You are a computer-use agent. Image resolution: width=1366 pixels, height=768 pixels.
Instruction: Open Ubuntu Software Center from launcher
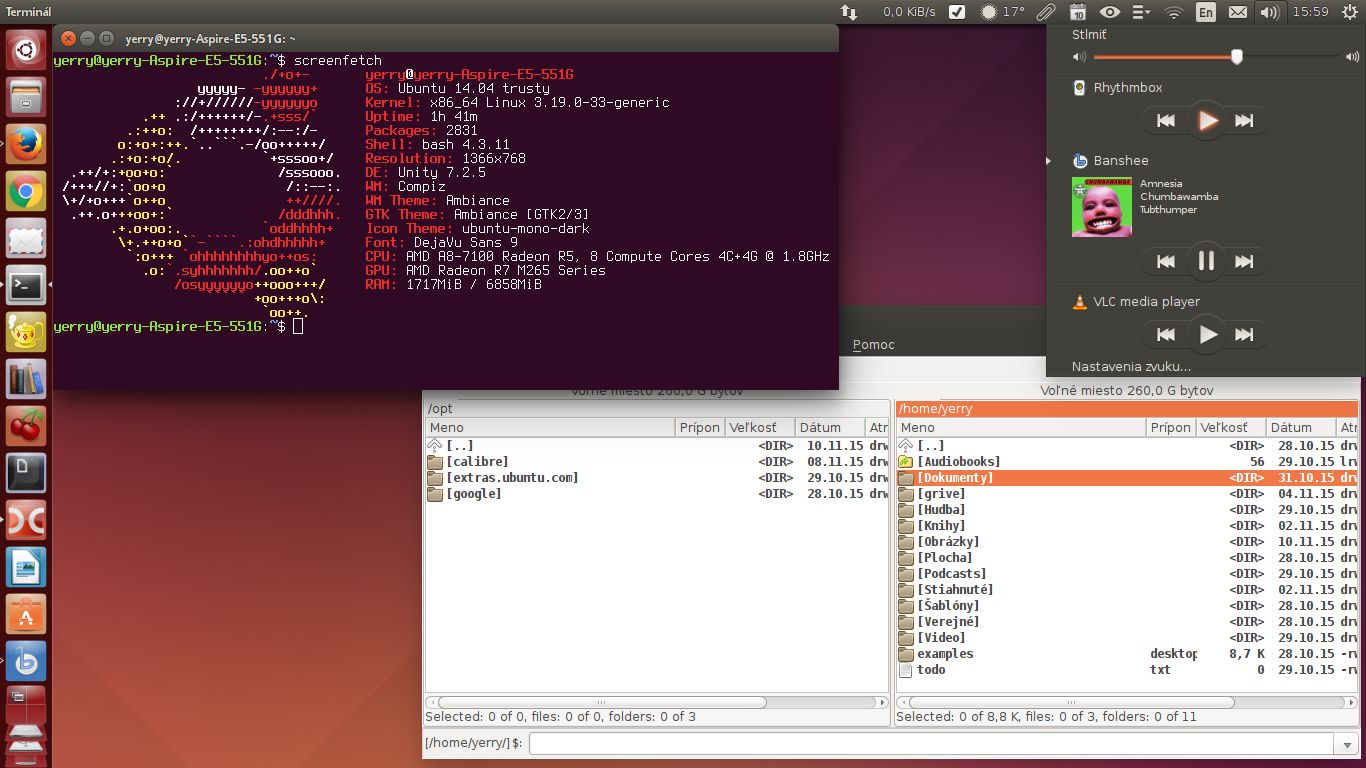point(26,616)
